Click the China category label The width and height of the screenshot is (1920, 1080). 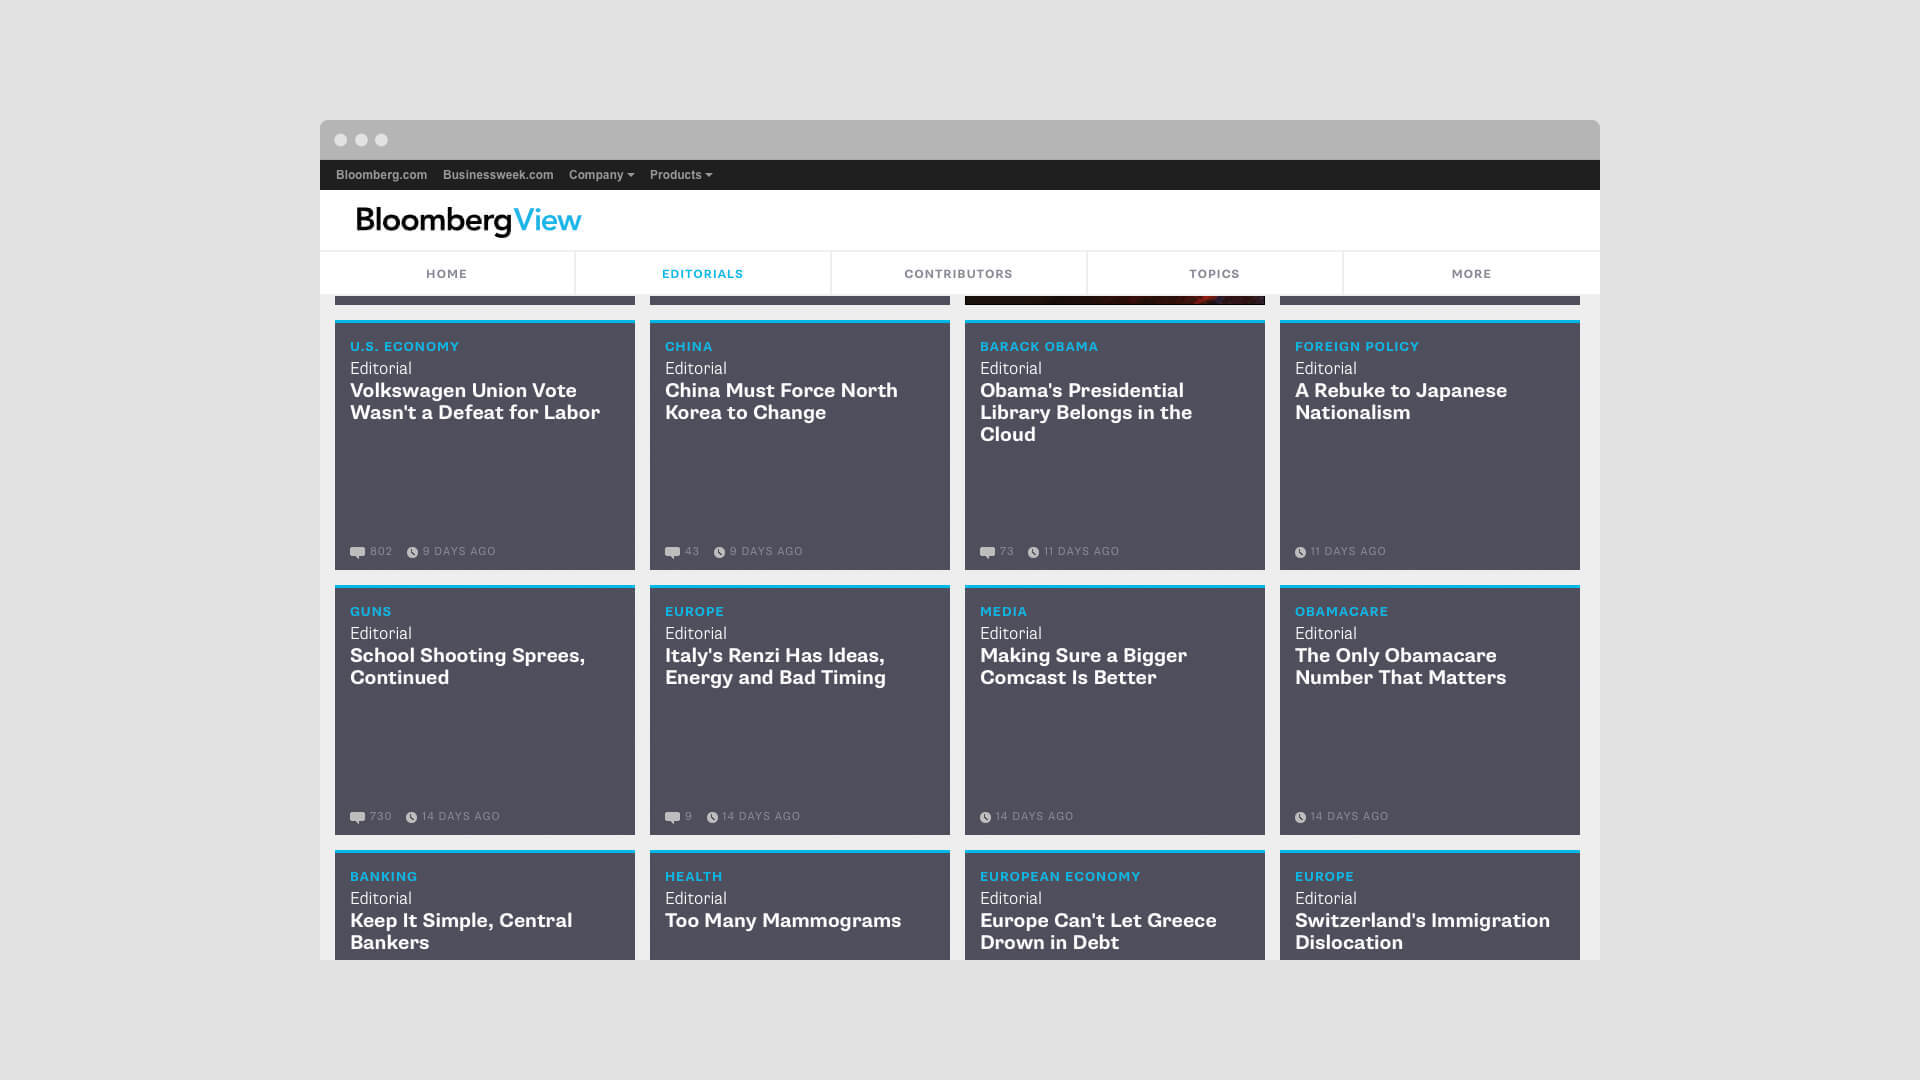click(x=689, y=347)
